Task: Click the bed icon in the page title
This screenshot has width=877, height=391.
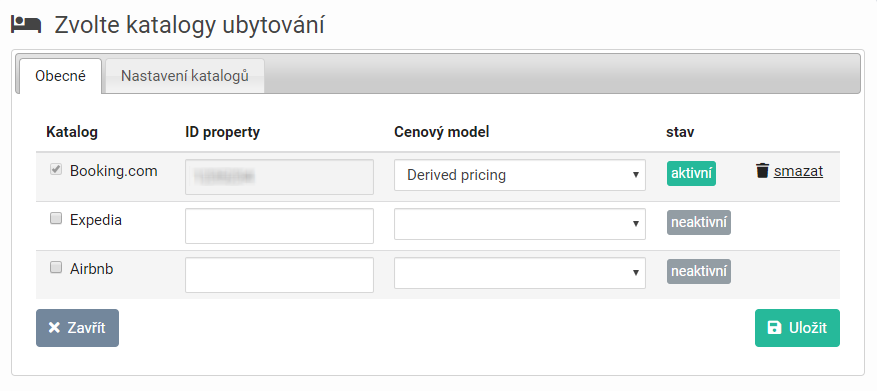Action: (x=26, y=25)
